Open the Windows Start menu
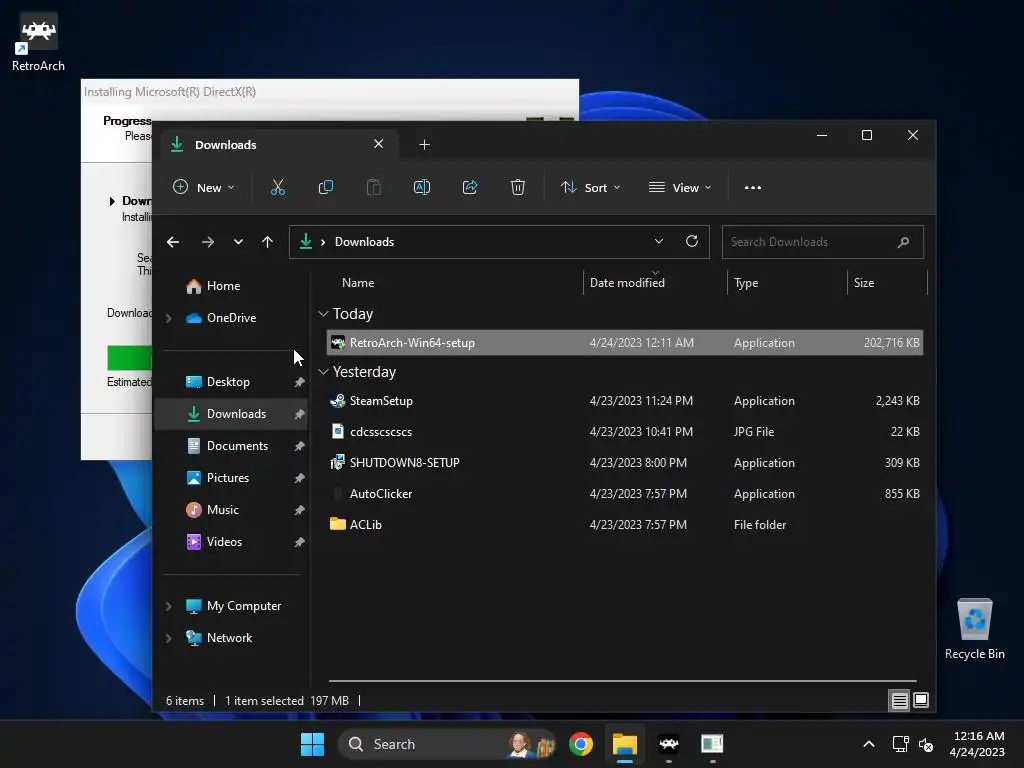This screenshot has width=1024, height=768. point(312,744)
